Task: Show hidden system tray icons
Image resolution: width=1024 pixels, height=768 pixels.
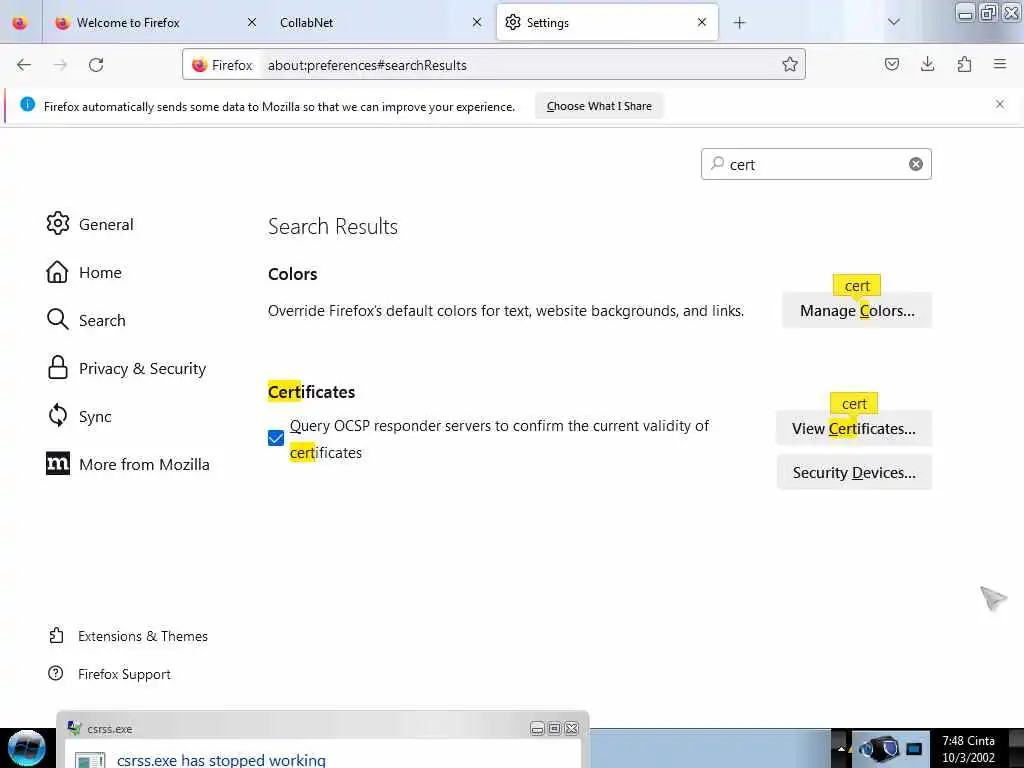Action: coord(841,748)
